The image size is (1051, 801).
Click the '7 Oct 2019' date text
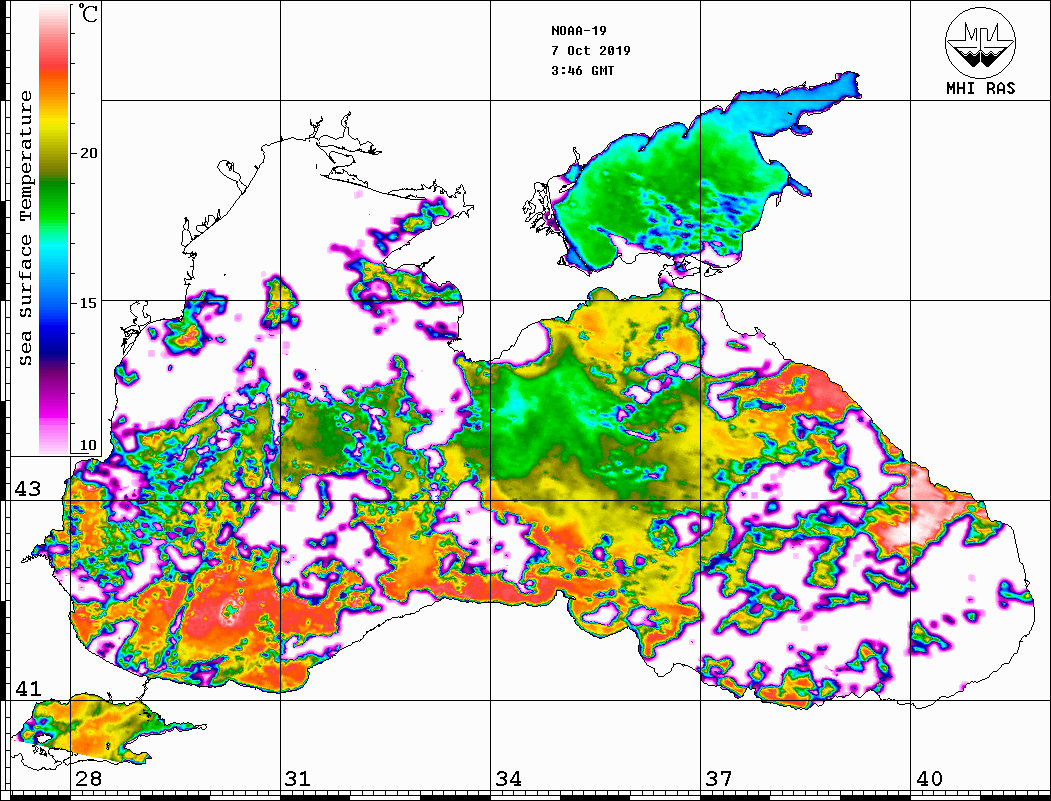(591, 51)
